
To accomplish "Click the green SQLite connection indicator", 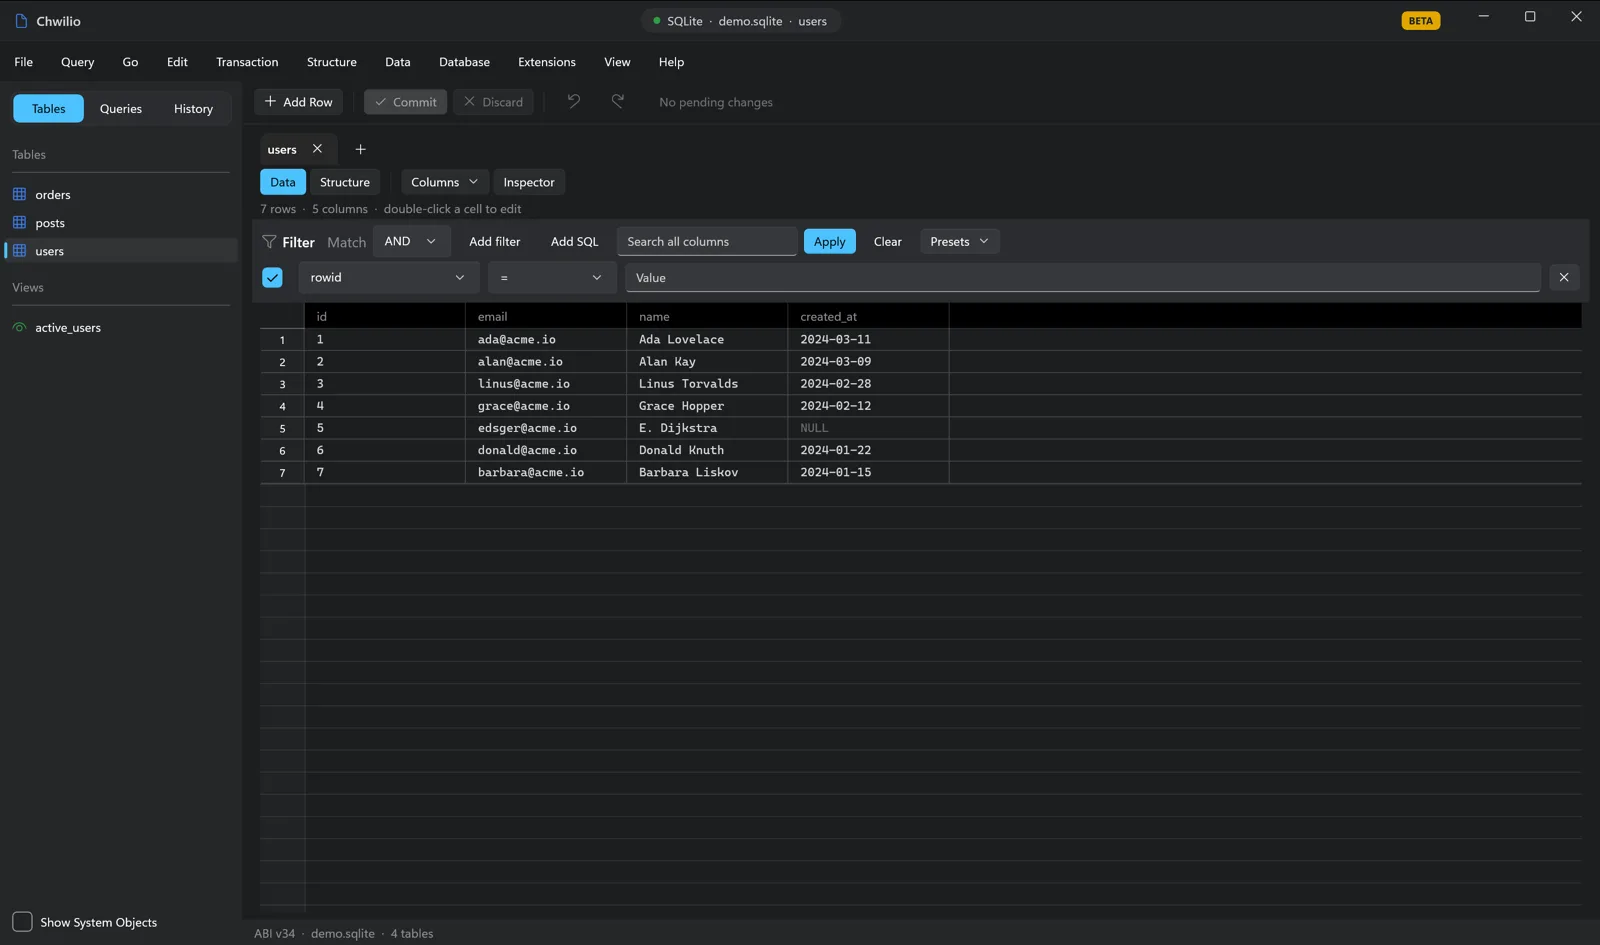I will tap(656, 20).
